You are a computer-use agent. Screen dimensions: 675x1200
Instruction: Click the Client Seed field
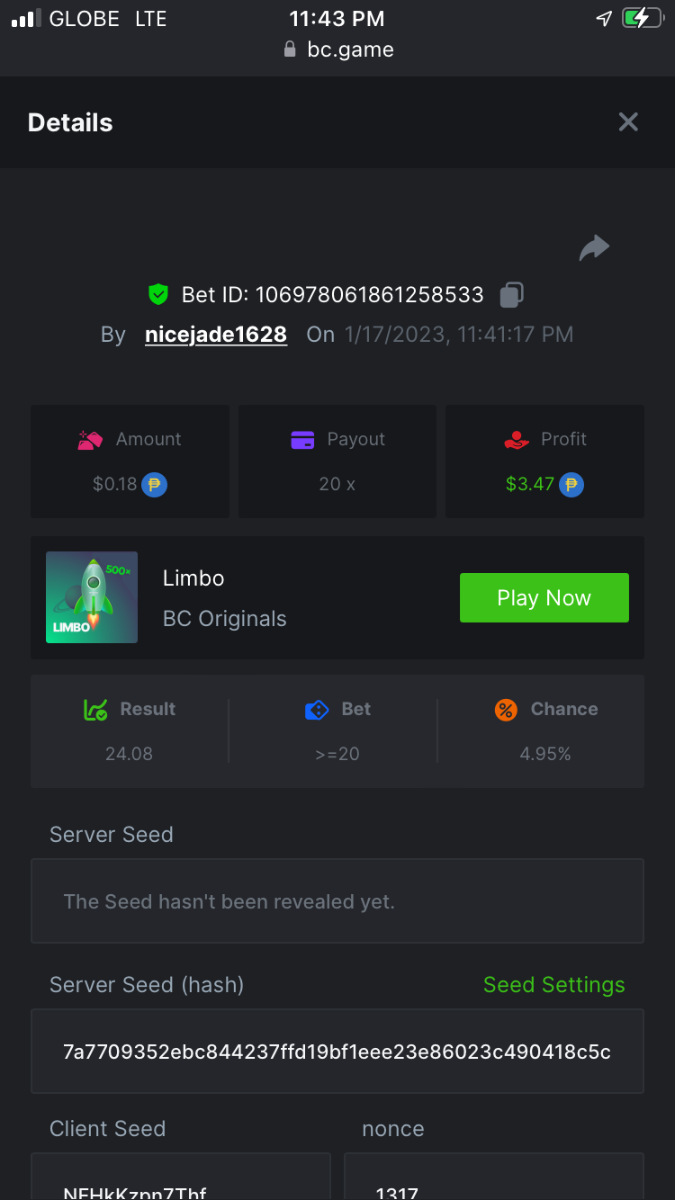180,1180
